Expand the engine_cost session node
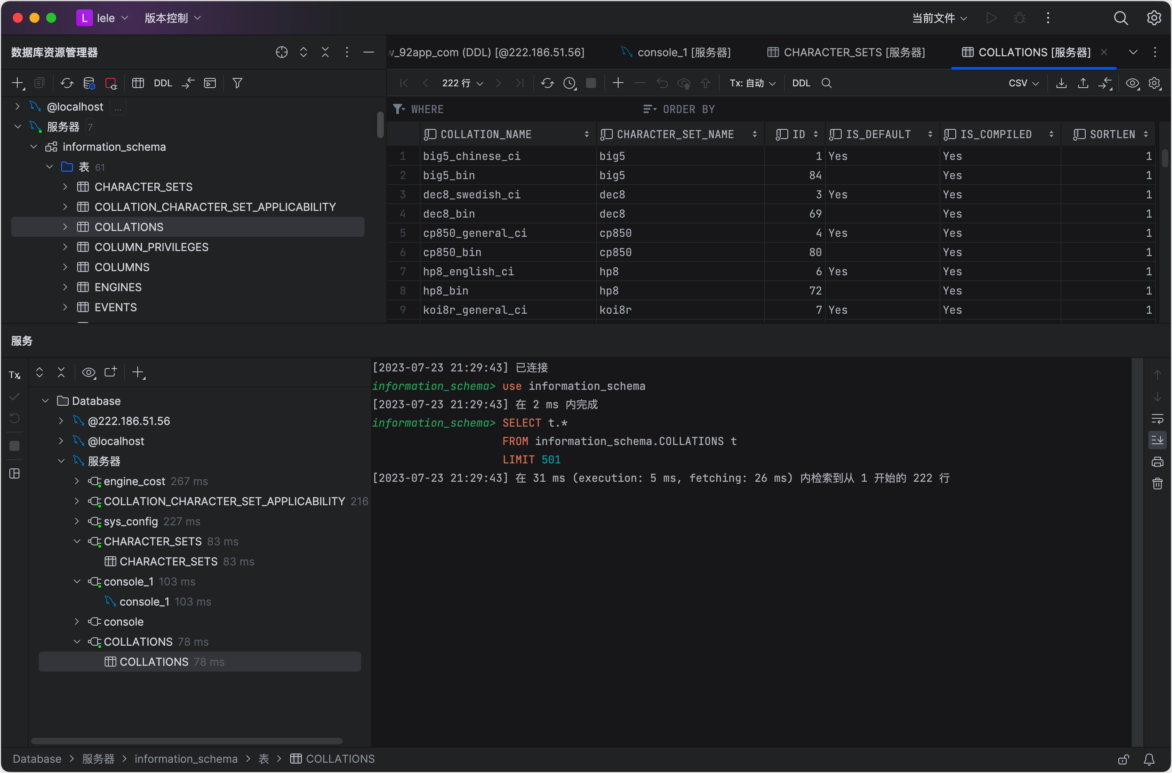Screen dimensions: 1172x773 tap(77, 481)
